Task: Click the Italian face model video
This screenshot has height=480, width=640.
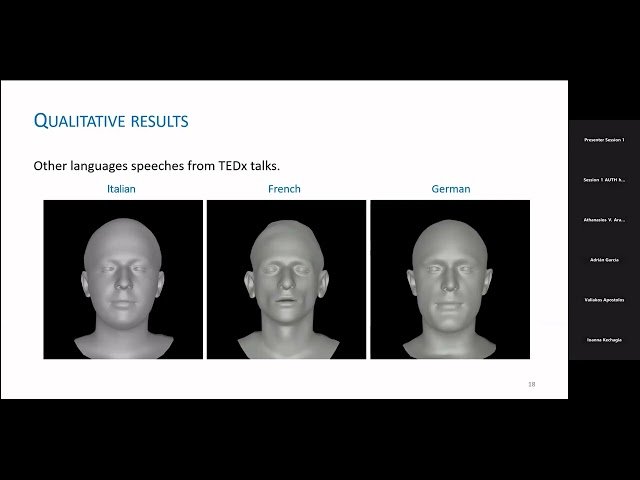Action: [123, 279]
